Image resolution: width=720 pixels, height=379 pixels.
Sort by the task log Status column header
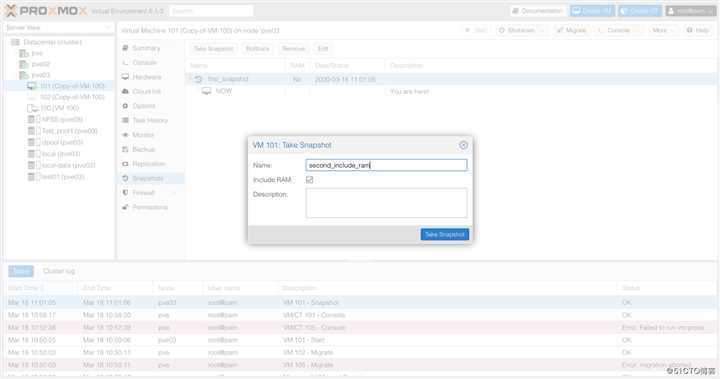coord(667,288)
